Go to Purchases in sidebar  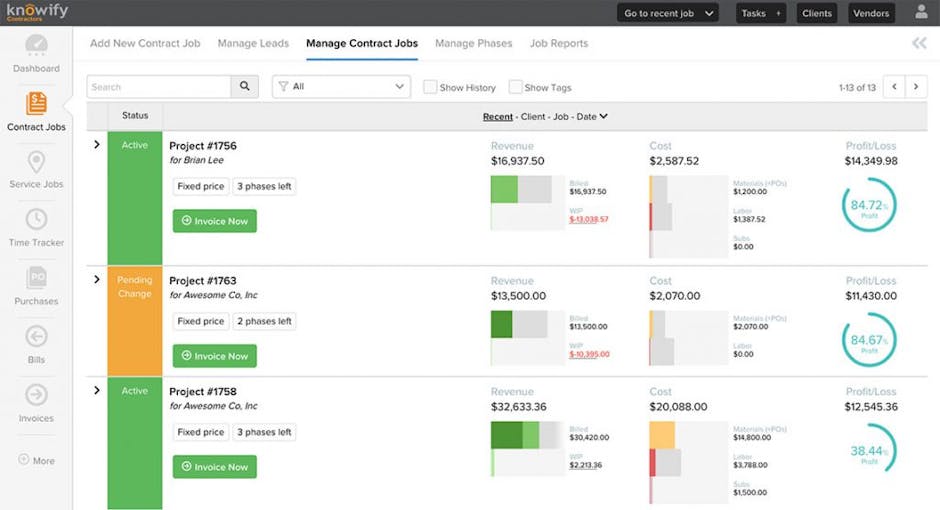click(36, 279)
